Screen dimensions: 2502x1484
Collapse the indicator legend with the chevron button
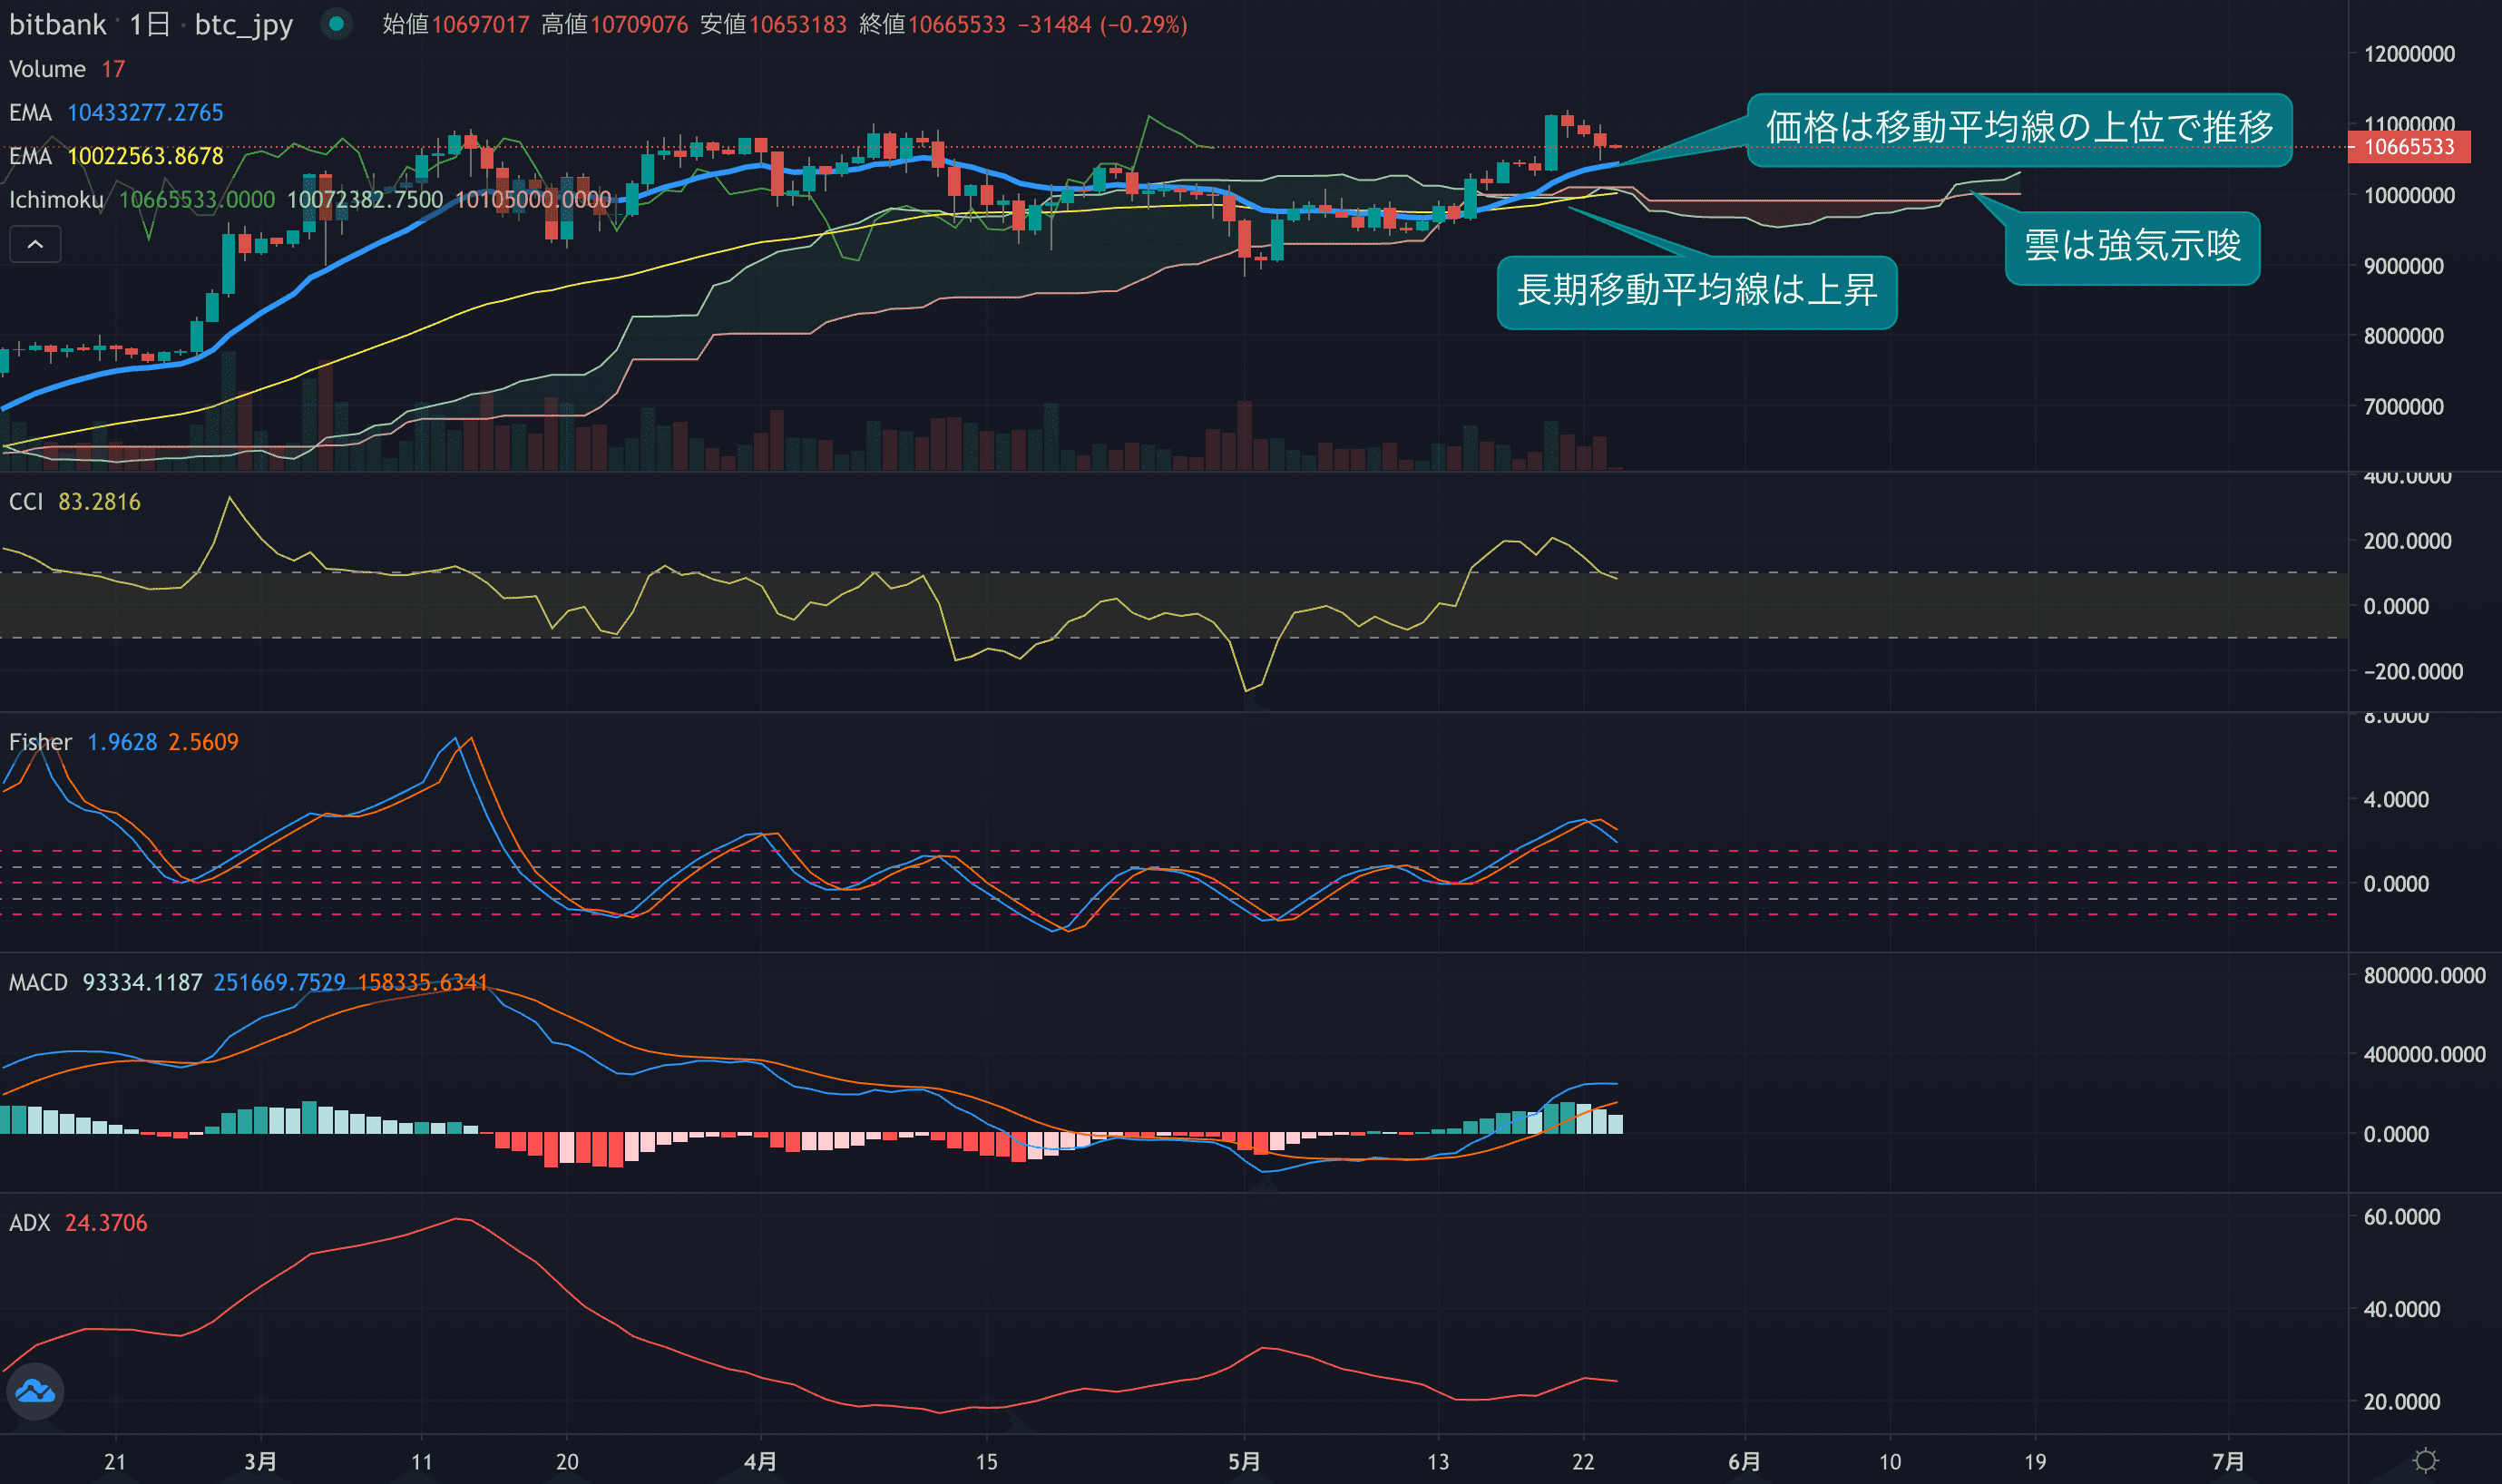tap(35, 244)
